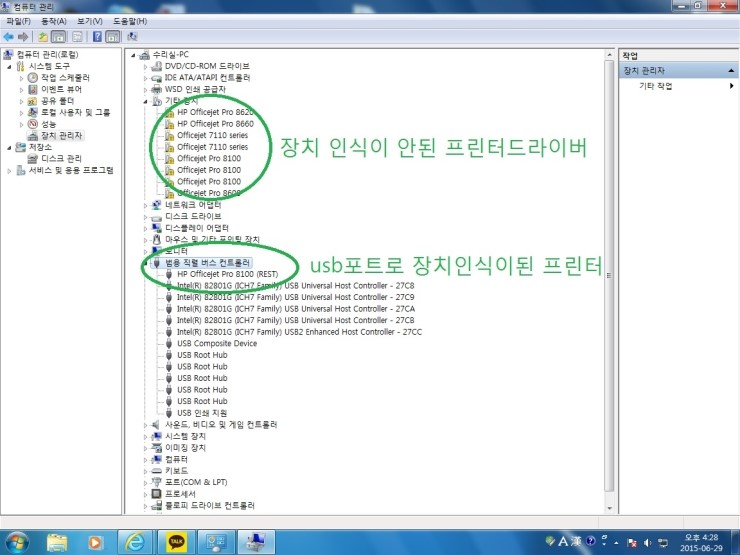The image size is (740, 555).
Task: Expand 포트(COM & LPT) category
Action: pyautogui.click(x=146, y=482)
